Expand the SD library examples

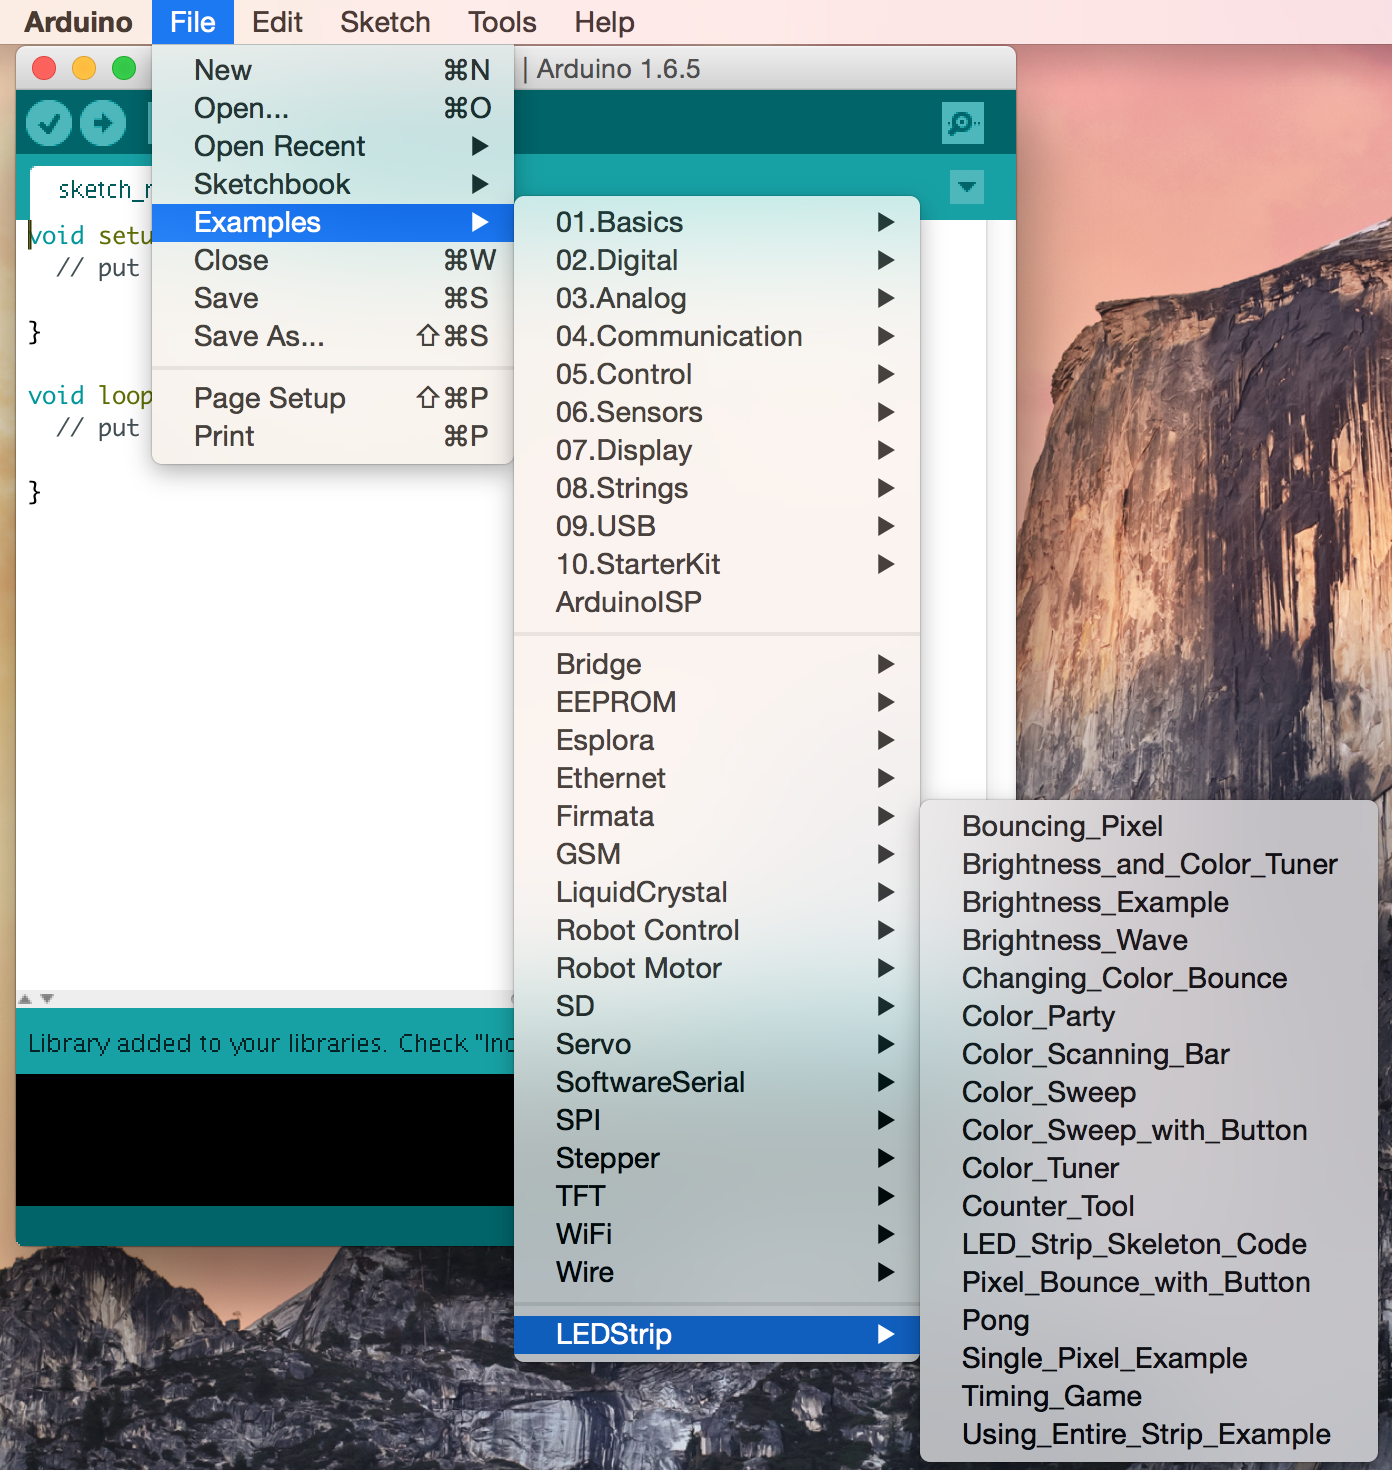(717, 1006)
